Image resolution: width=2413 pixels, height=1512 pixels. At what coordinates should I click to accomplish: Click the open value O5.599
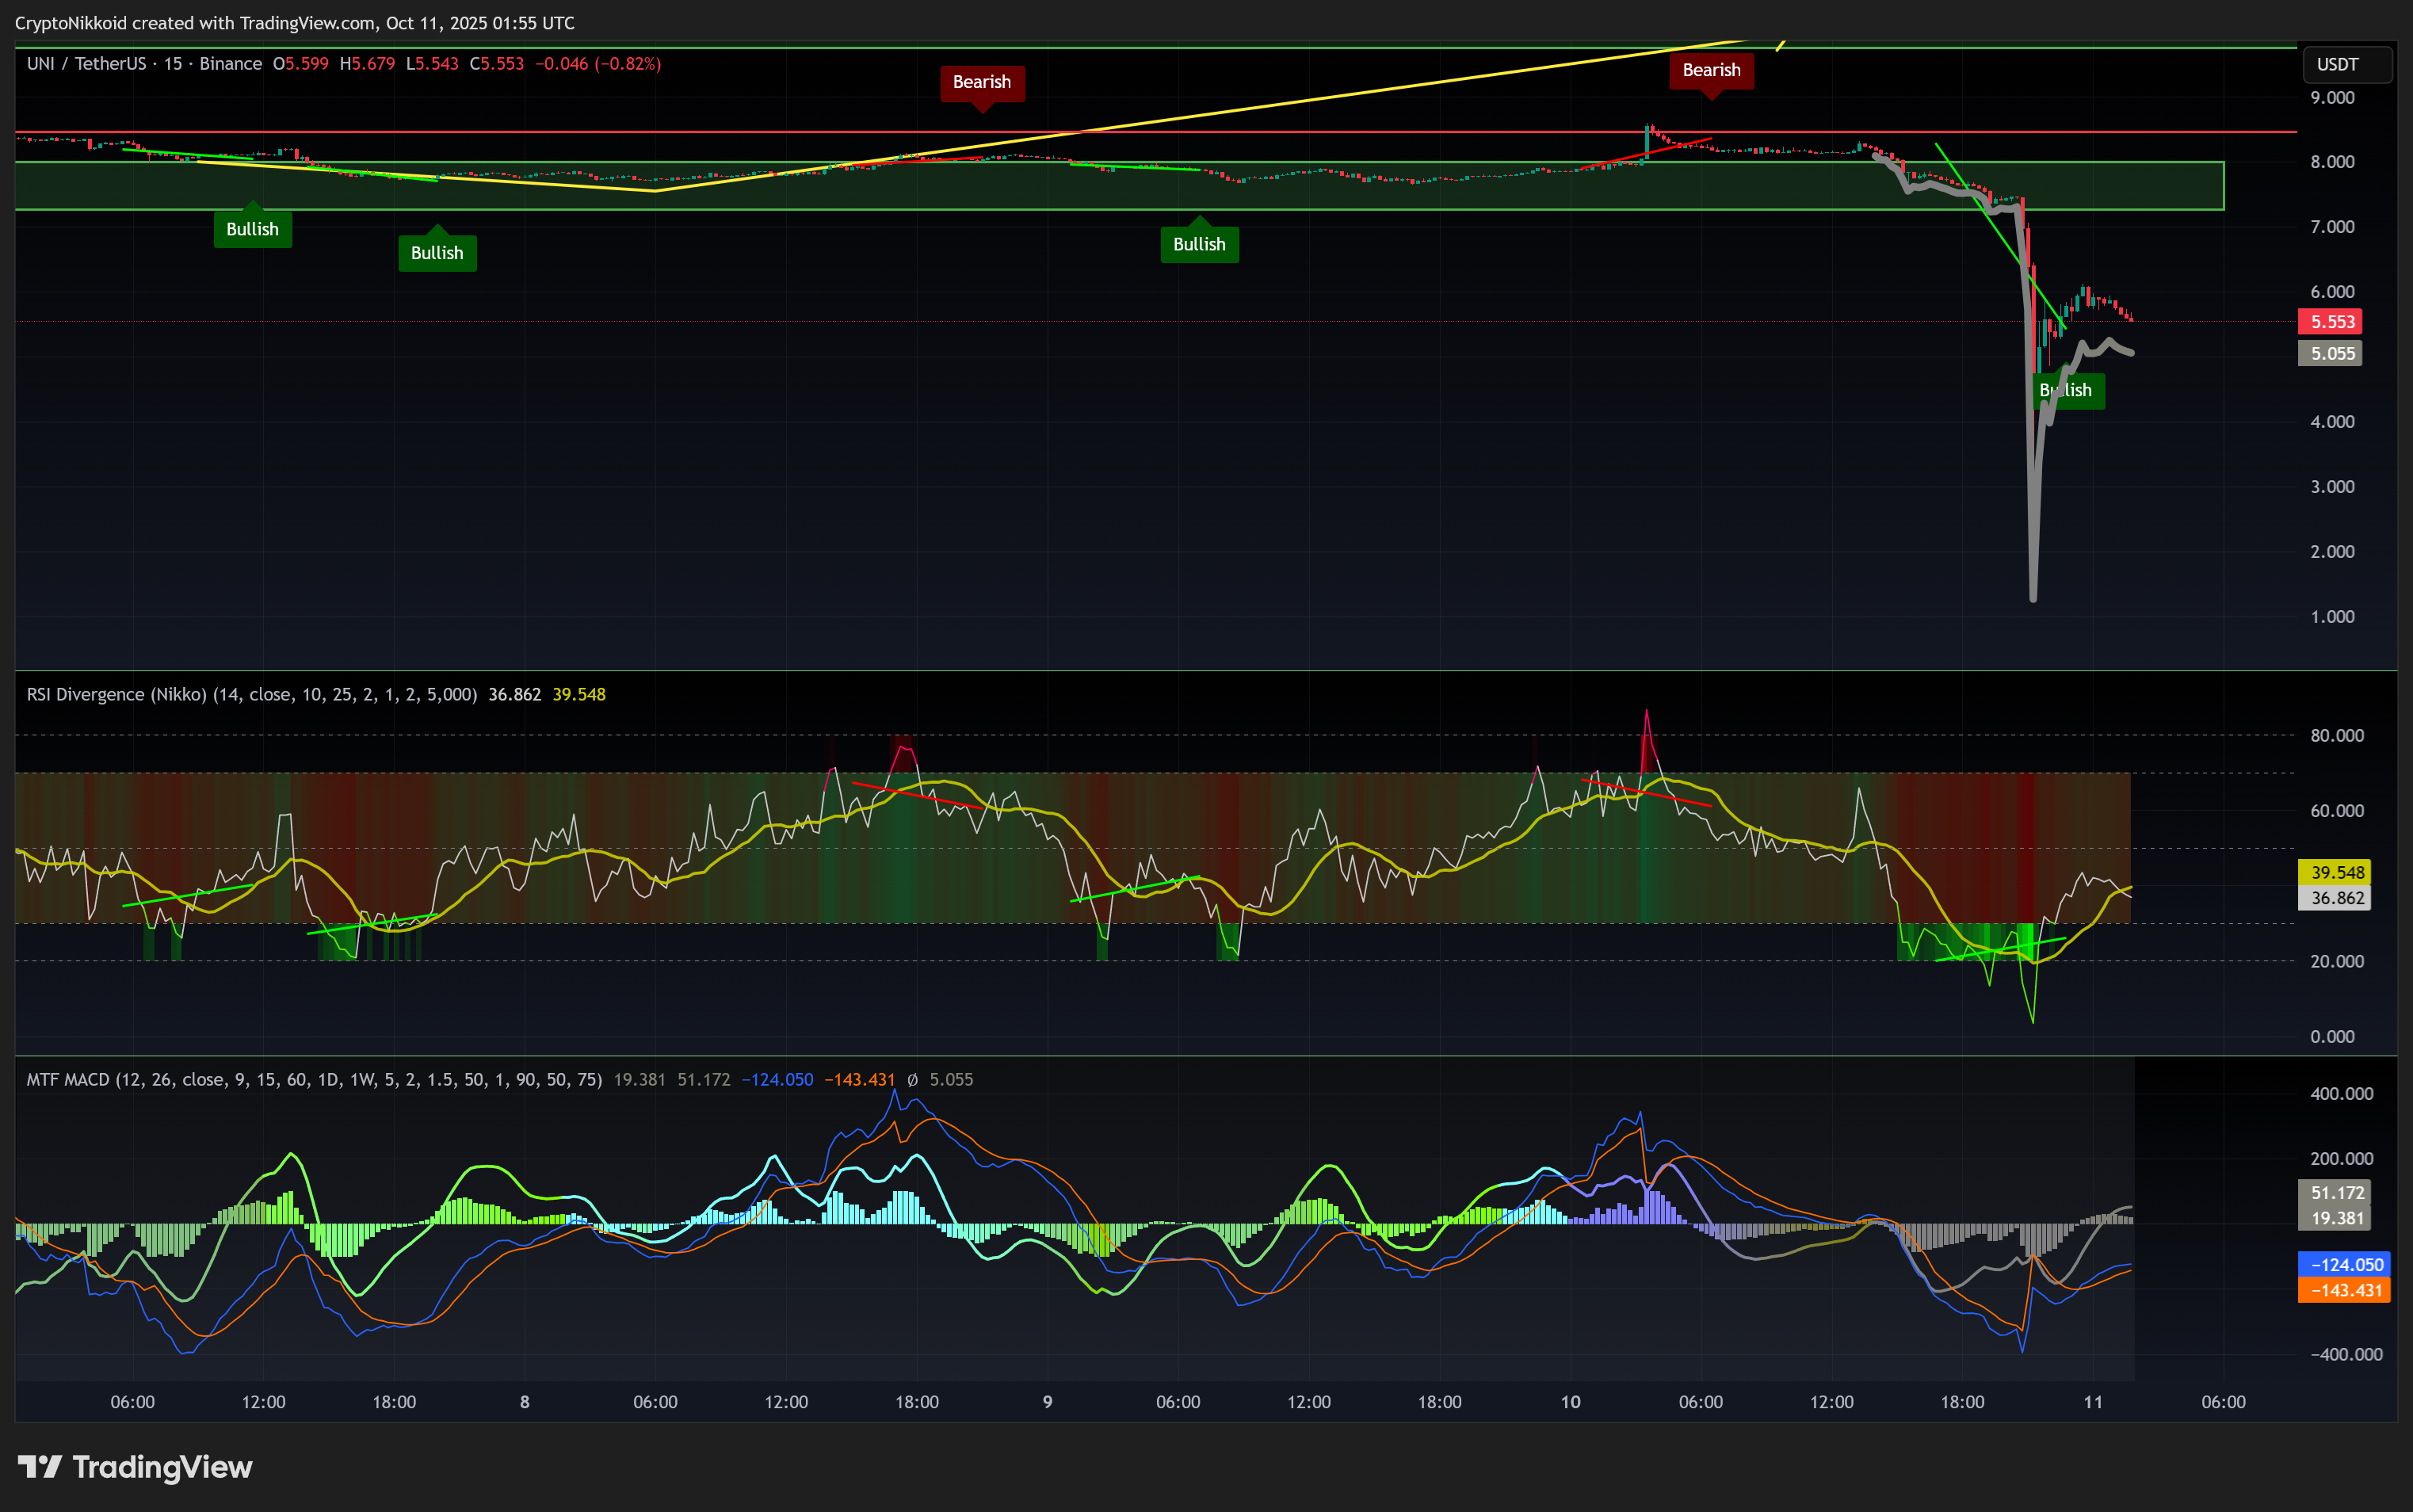301,64
